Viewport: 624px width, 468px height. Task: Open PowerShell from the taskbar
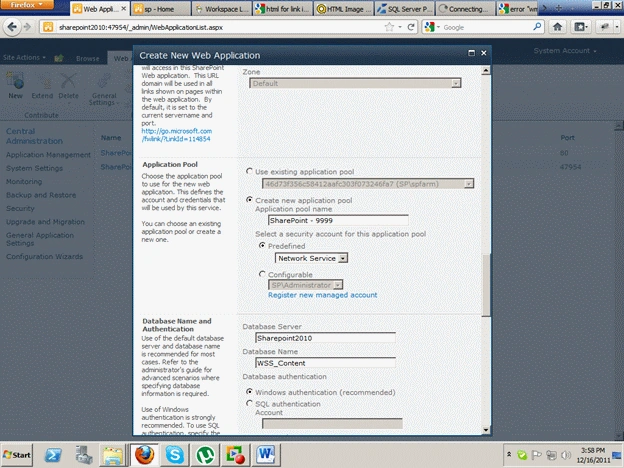(x=53, y=455)
